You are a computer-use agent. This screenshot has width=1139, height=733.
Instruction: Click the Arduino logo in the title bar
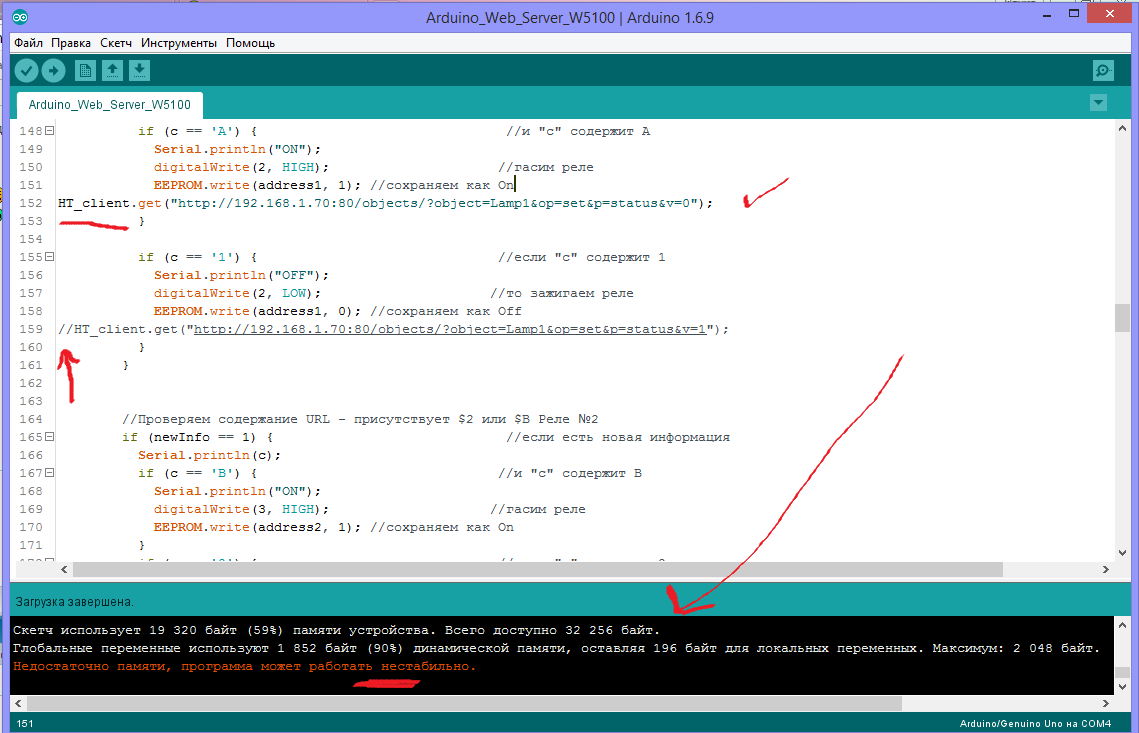tap(21, 18)
